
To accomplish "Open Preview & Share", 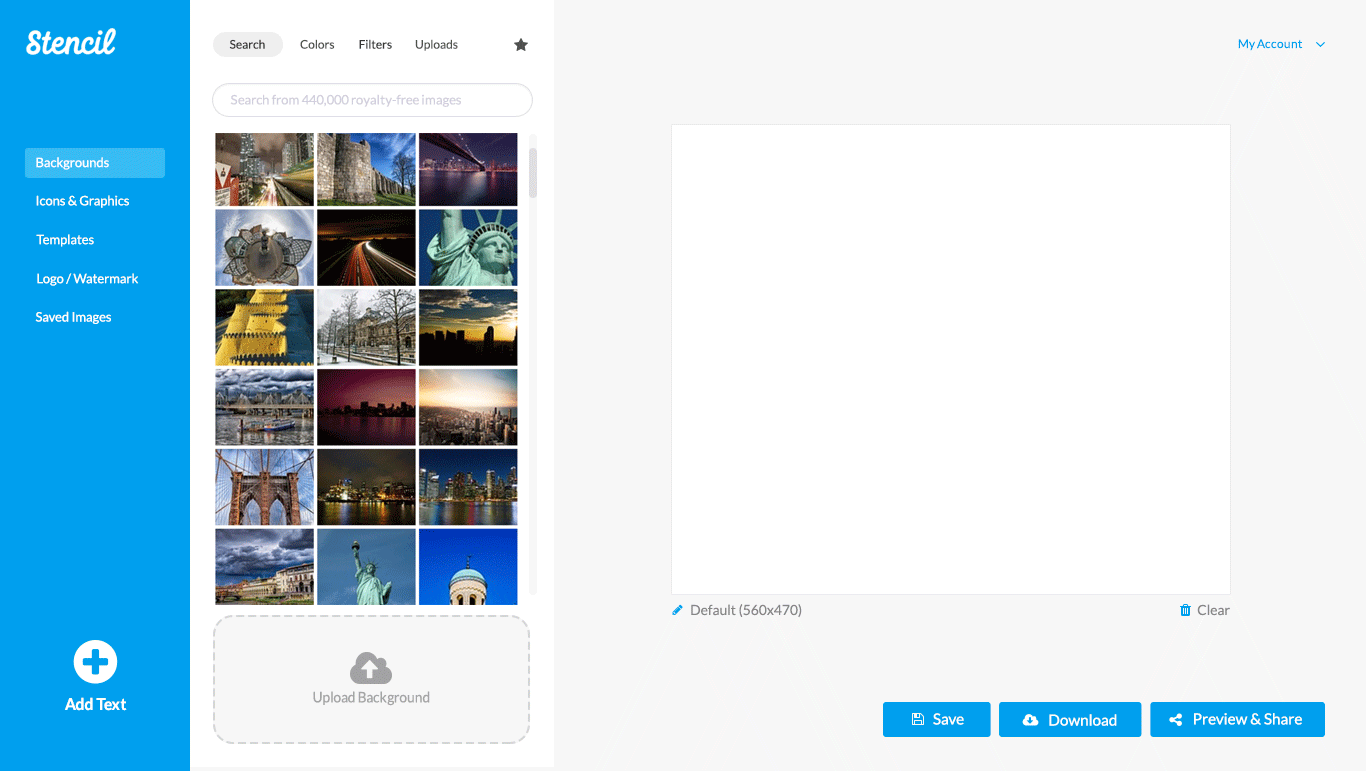I will (1237, 720).
